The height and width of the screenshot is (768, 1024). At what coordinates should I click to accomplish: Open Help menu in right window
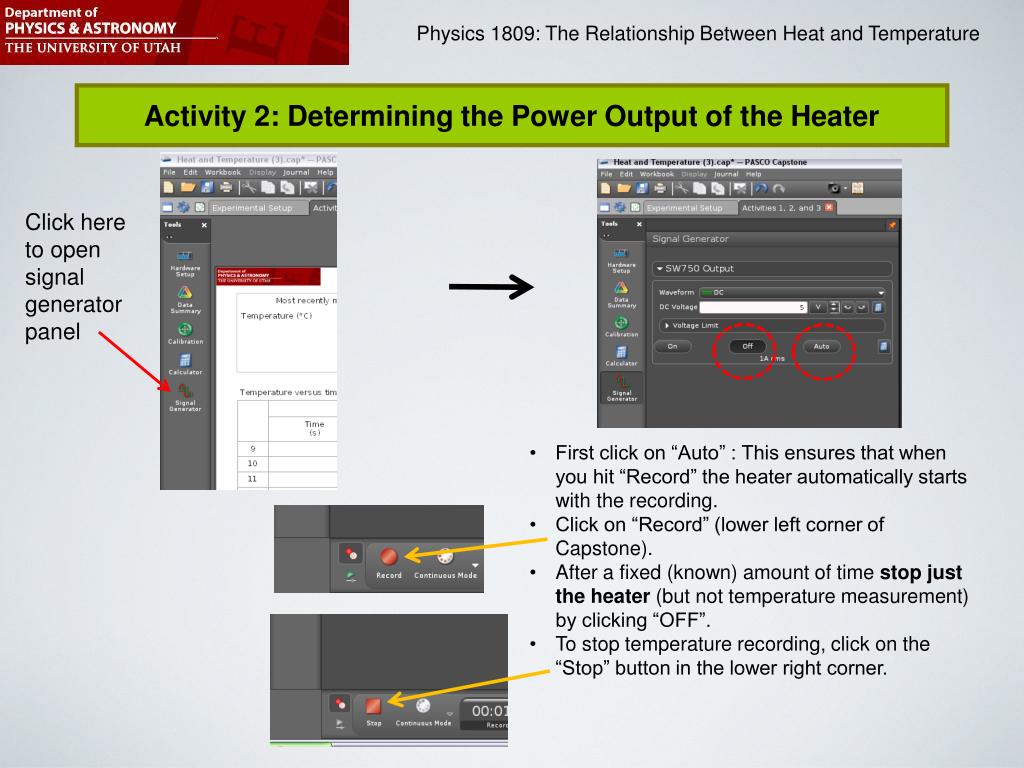tap(754, 174)
